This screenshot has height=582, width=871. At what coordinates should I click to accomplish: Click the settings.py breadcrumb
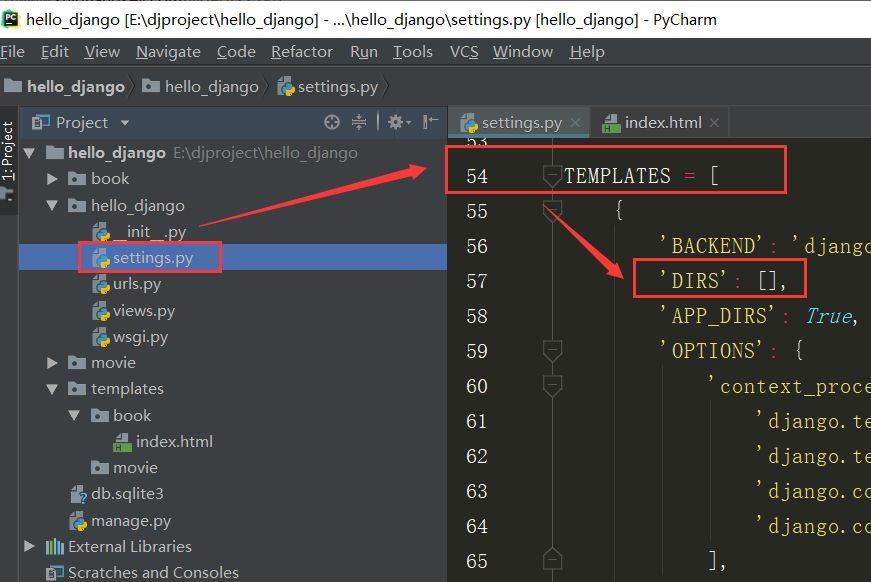tap(328, 87)
